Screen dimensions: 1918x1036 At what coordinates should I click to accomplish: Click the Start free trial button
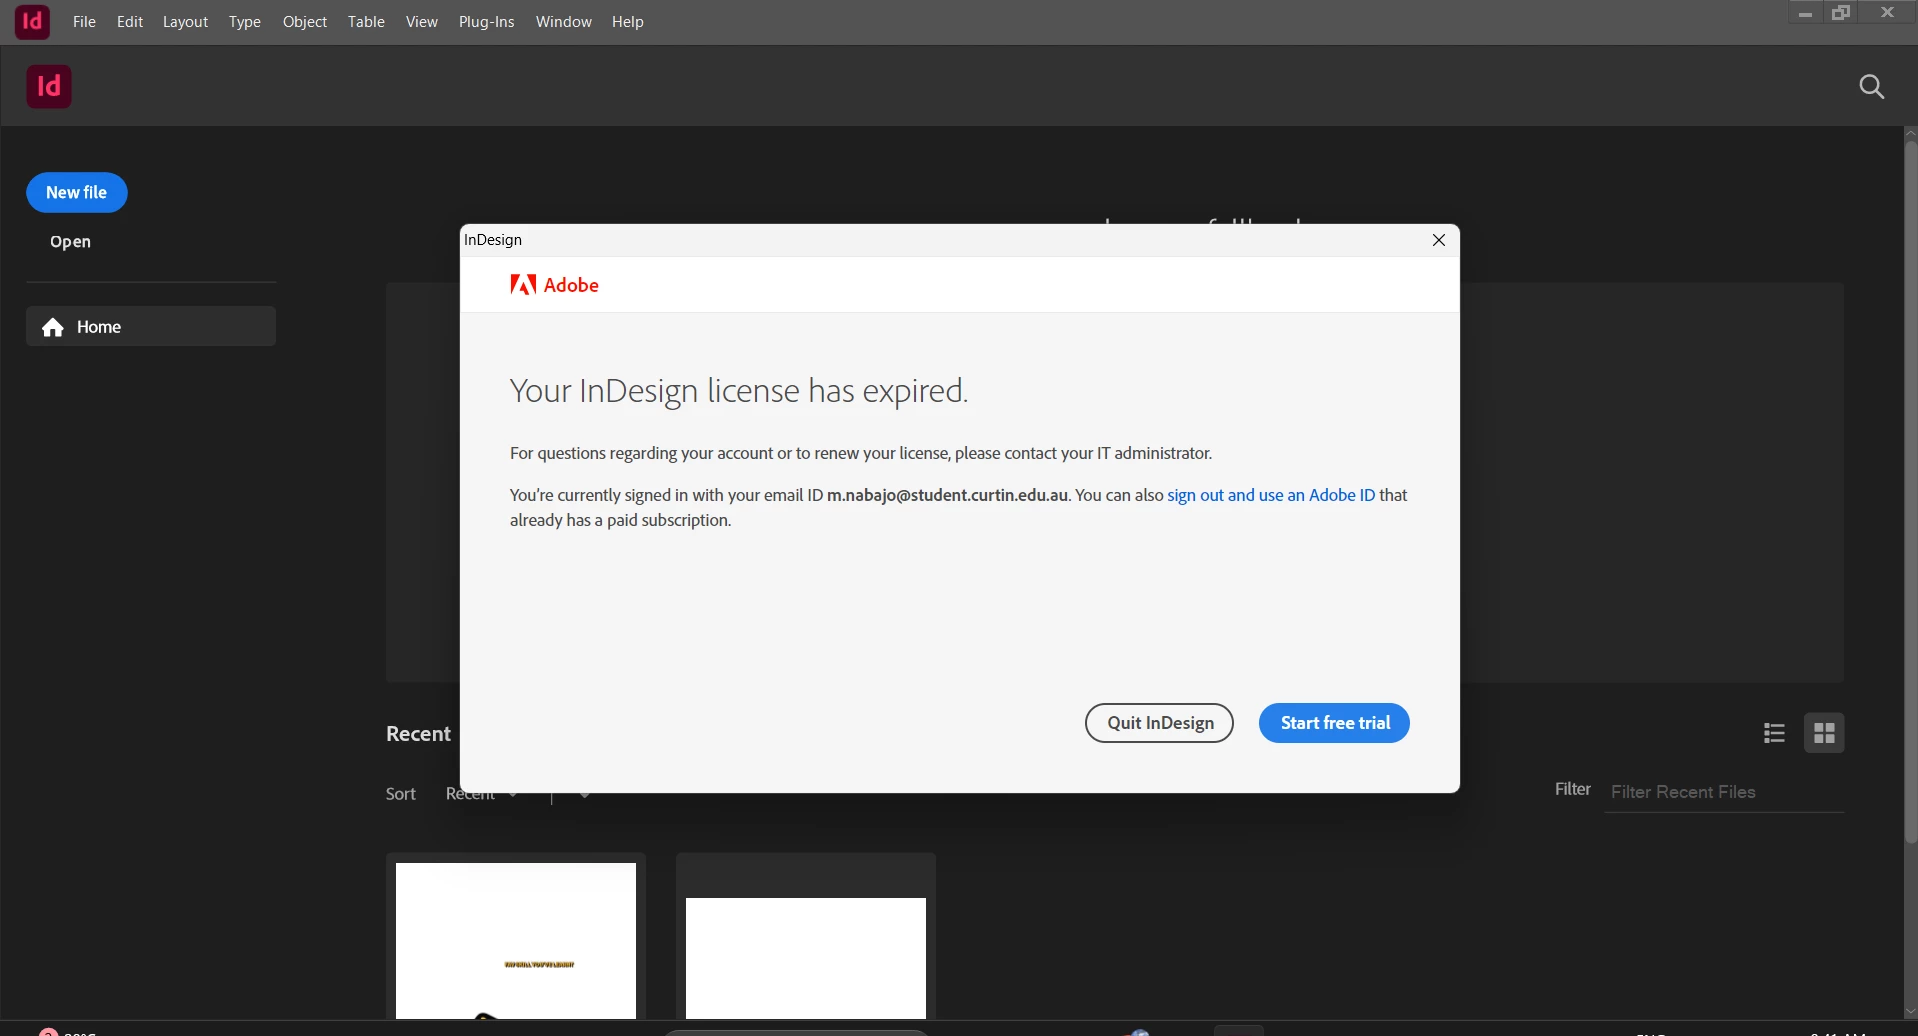(x=1334, y=723)
